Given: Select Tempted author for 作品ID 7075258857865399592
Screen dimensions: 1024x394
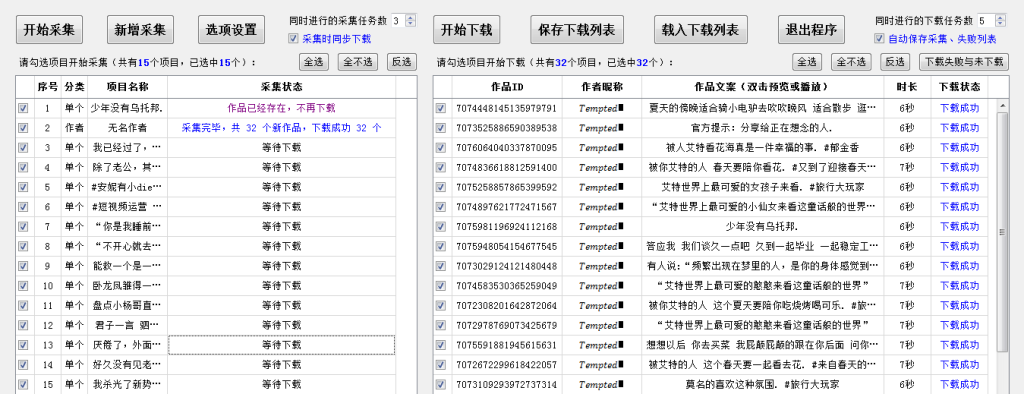Looking at the screenshot, I should tap(601, 187).
